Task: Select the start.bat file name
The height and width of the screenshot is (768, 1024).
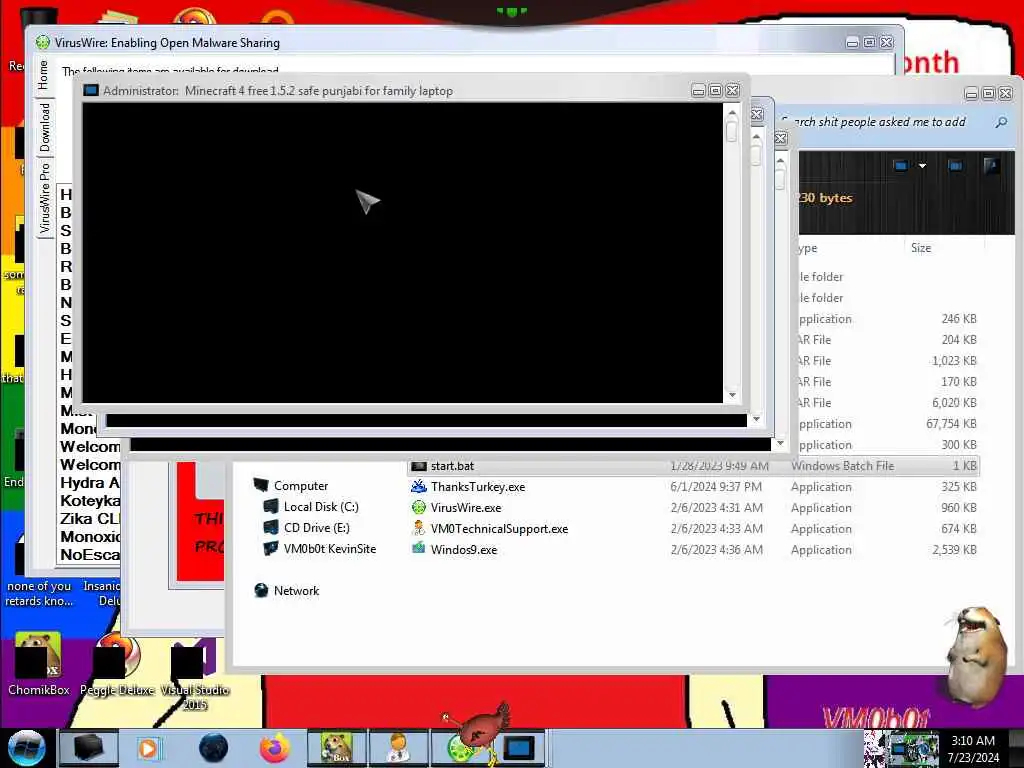Action: 452,466
